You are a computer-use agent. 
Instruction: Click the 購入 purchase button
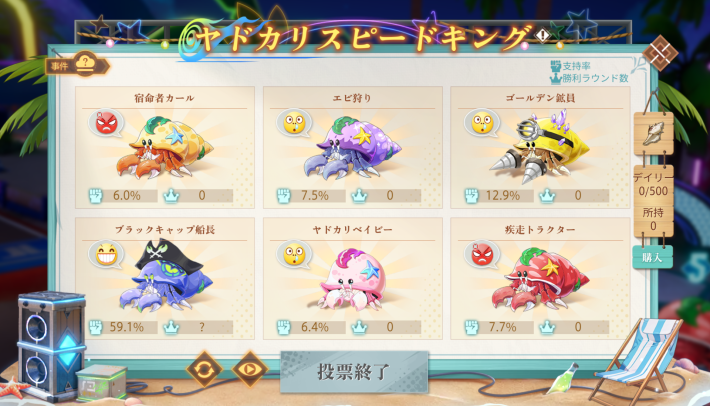click(x=652, y=257)
